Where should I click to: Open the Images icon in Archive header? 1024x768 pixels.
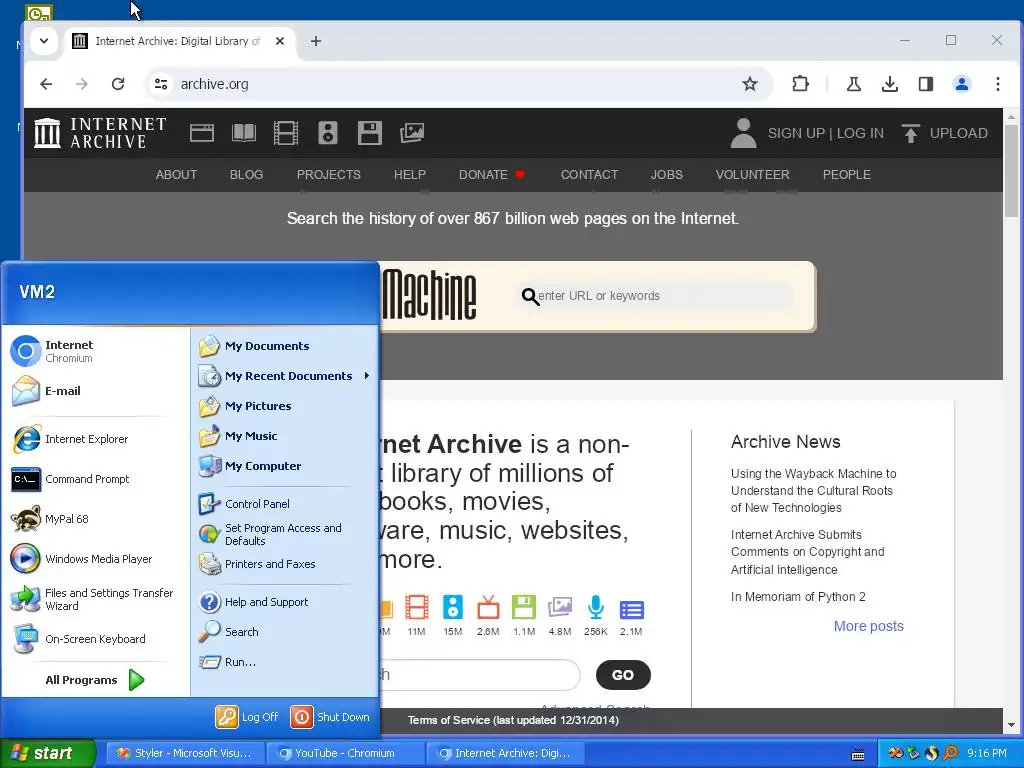coord(412,133)
